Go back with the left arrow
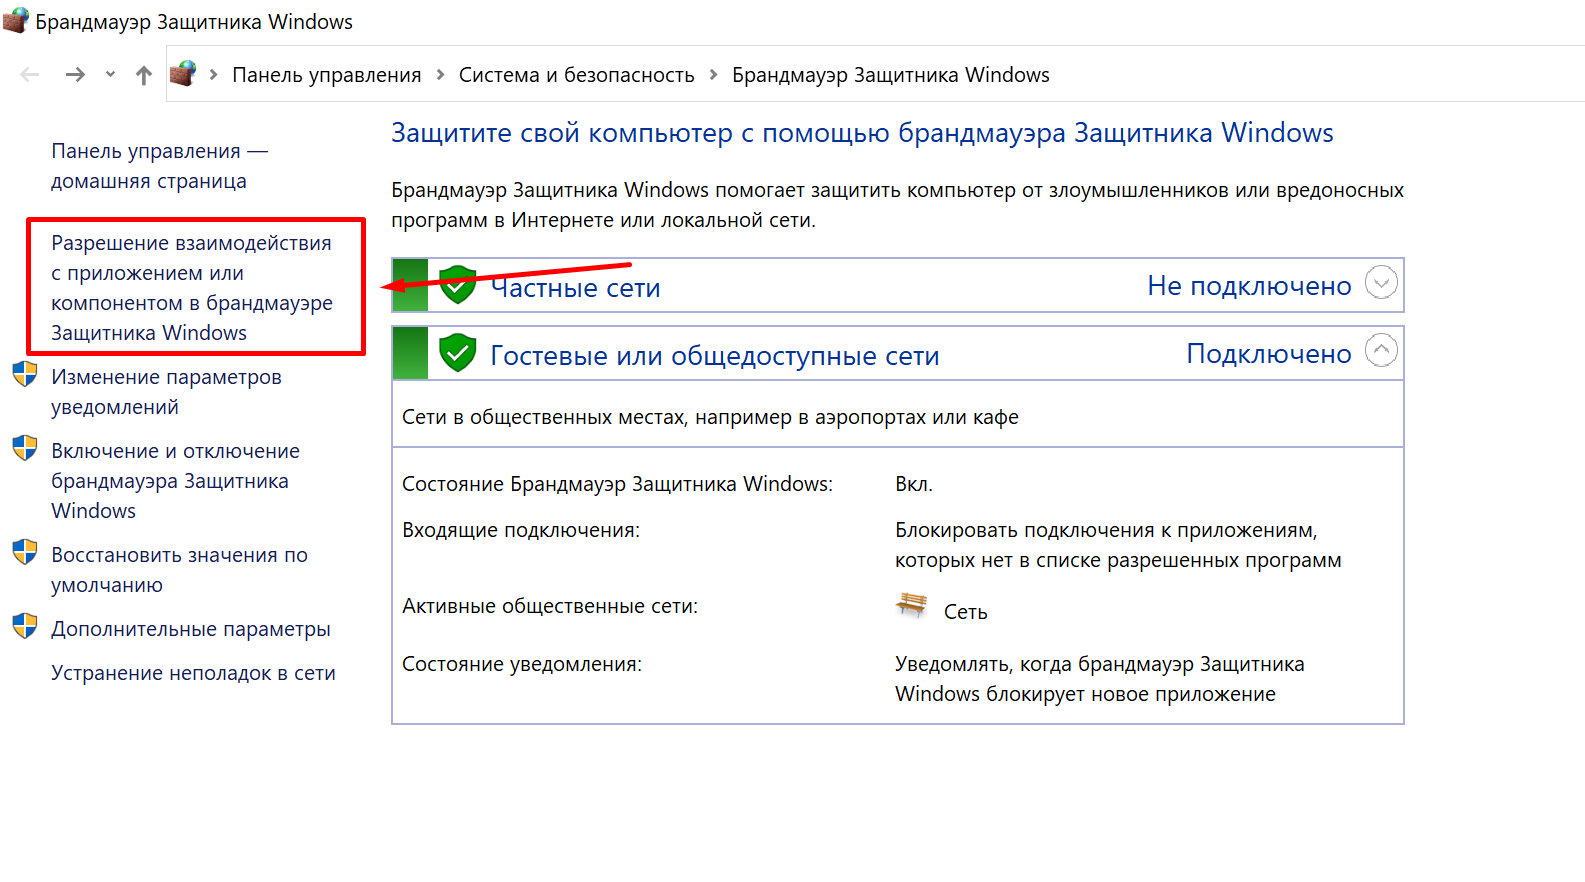1585x882 pixels. [30, 74]
